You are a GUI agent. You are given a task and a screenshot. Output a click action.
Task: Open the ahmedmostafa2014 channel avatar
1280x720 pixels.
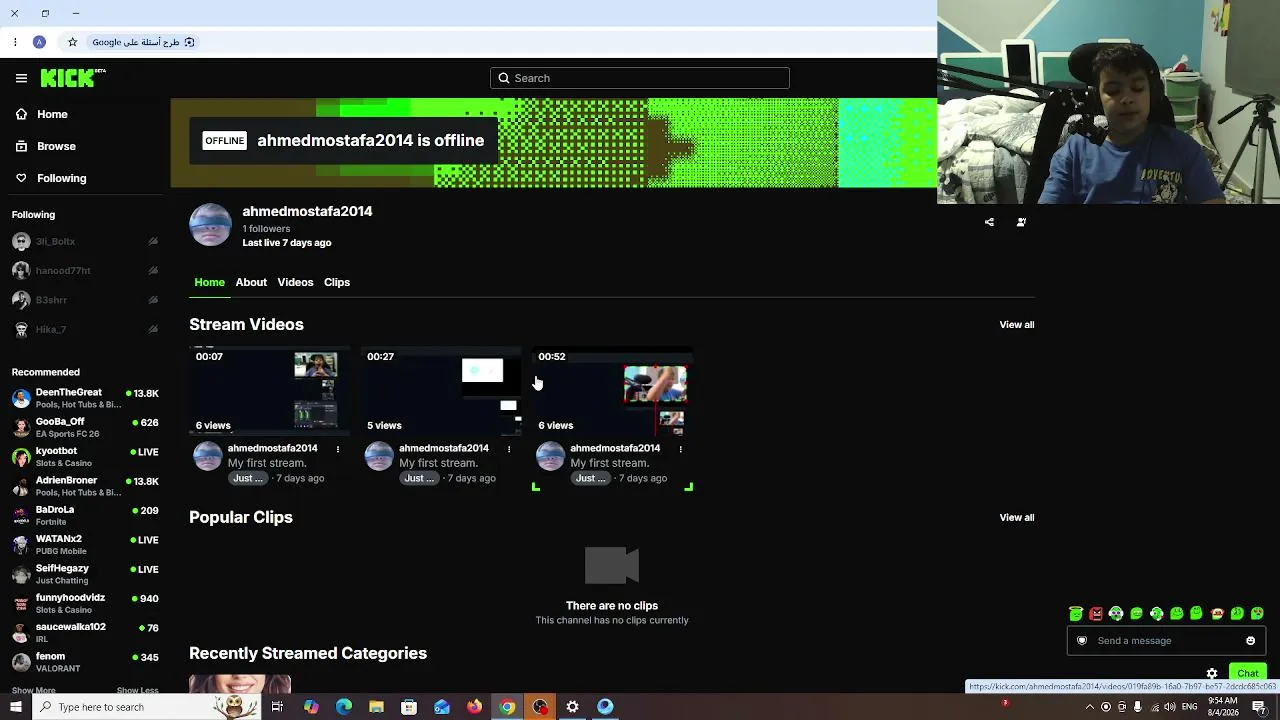(210, 225)
